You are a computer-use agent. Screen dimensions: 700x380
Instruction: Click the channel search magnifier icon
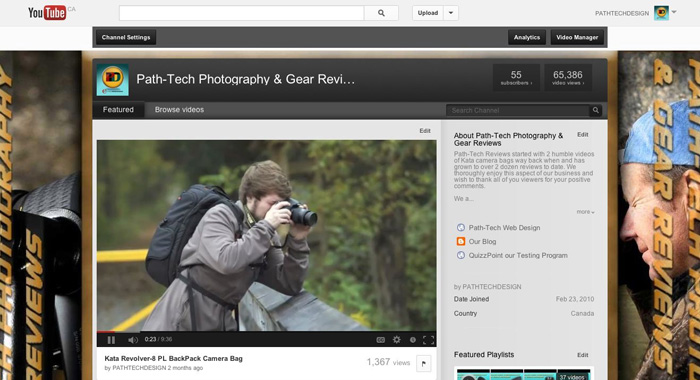tap(596, 110)
